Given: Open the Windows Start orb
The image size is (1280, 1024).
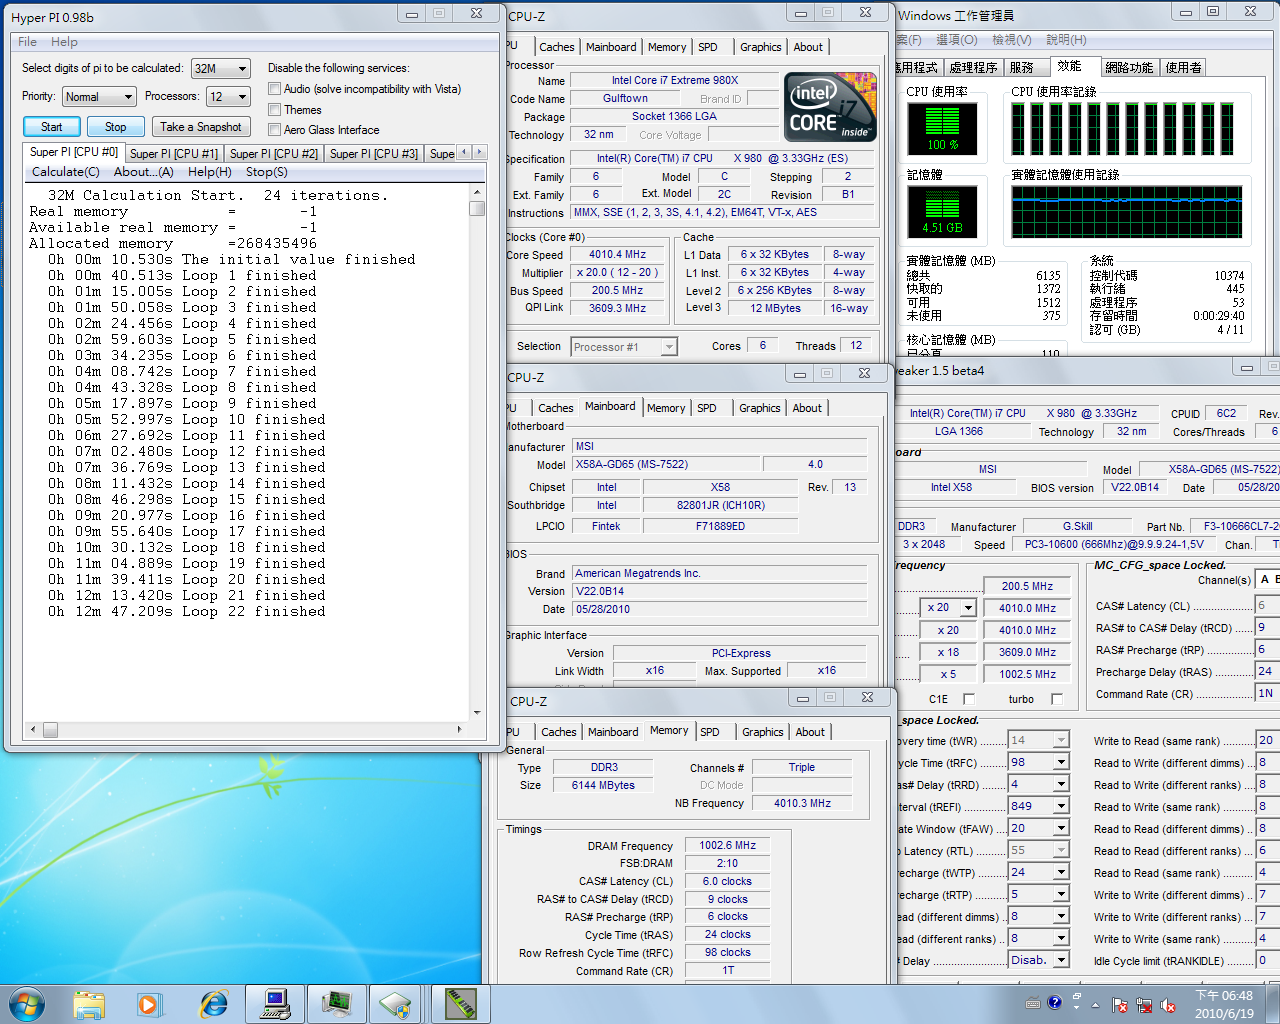Looking at the screenshot, I should [26, 1003].
